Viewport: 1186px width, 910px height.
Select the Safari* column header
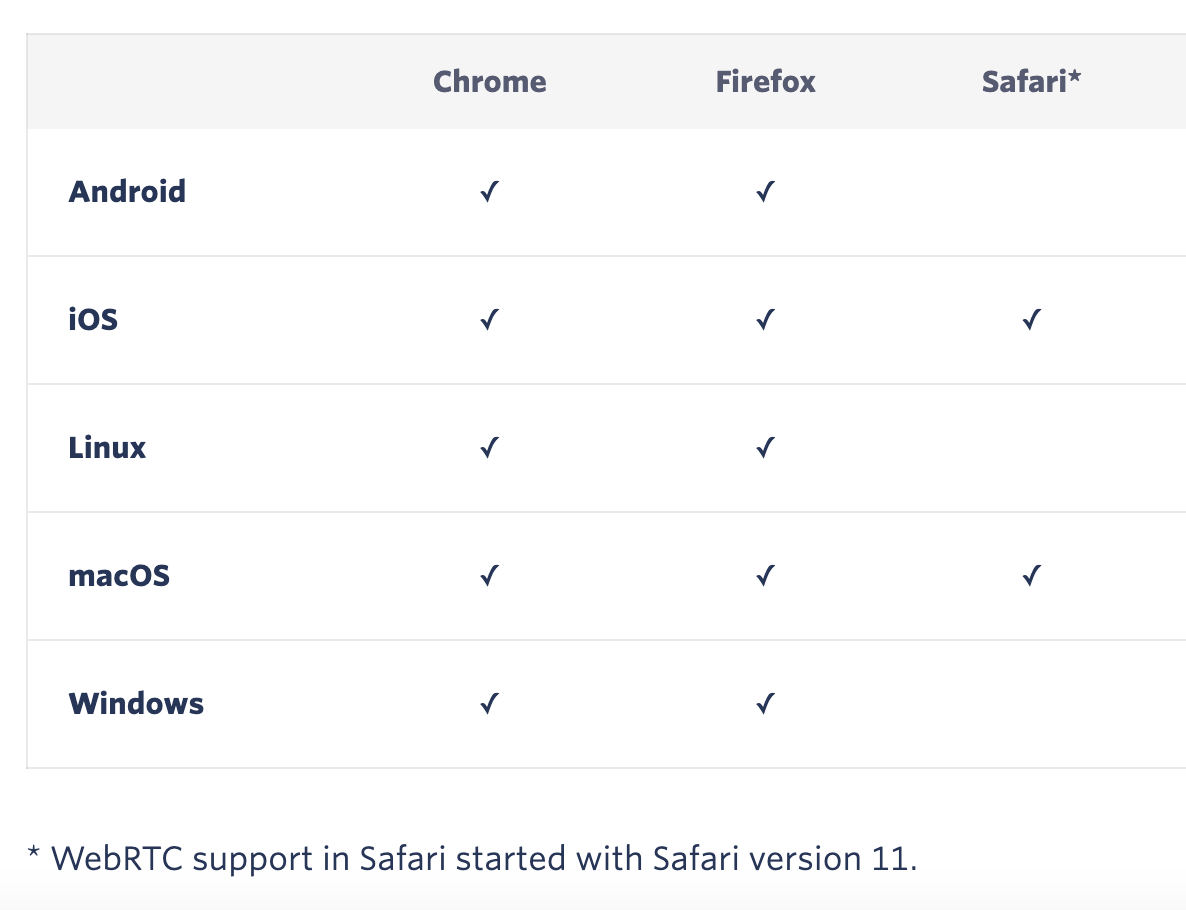point(1032,82)
